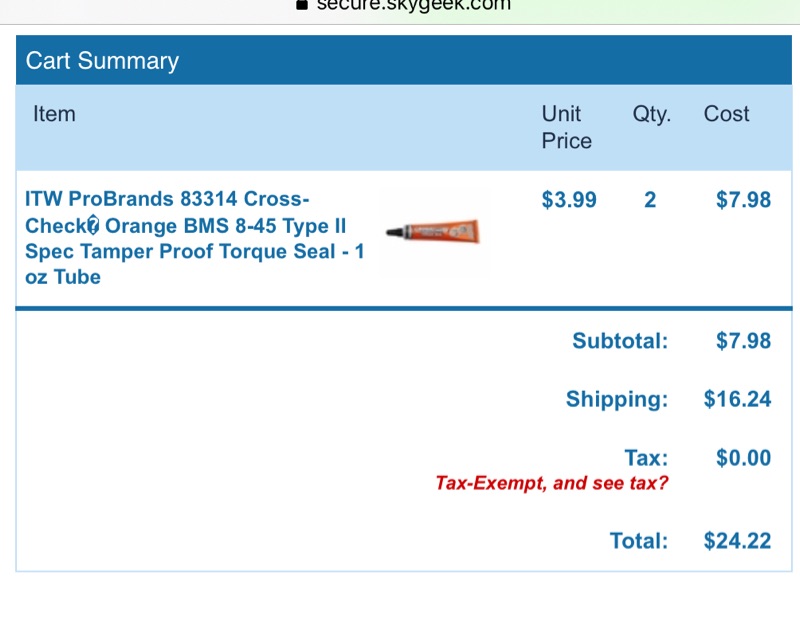Click the Tax label
The height and width of the screenshot is (618, 800).
pos(646,458)
